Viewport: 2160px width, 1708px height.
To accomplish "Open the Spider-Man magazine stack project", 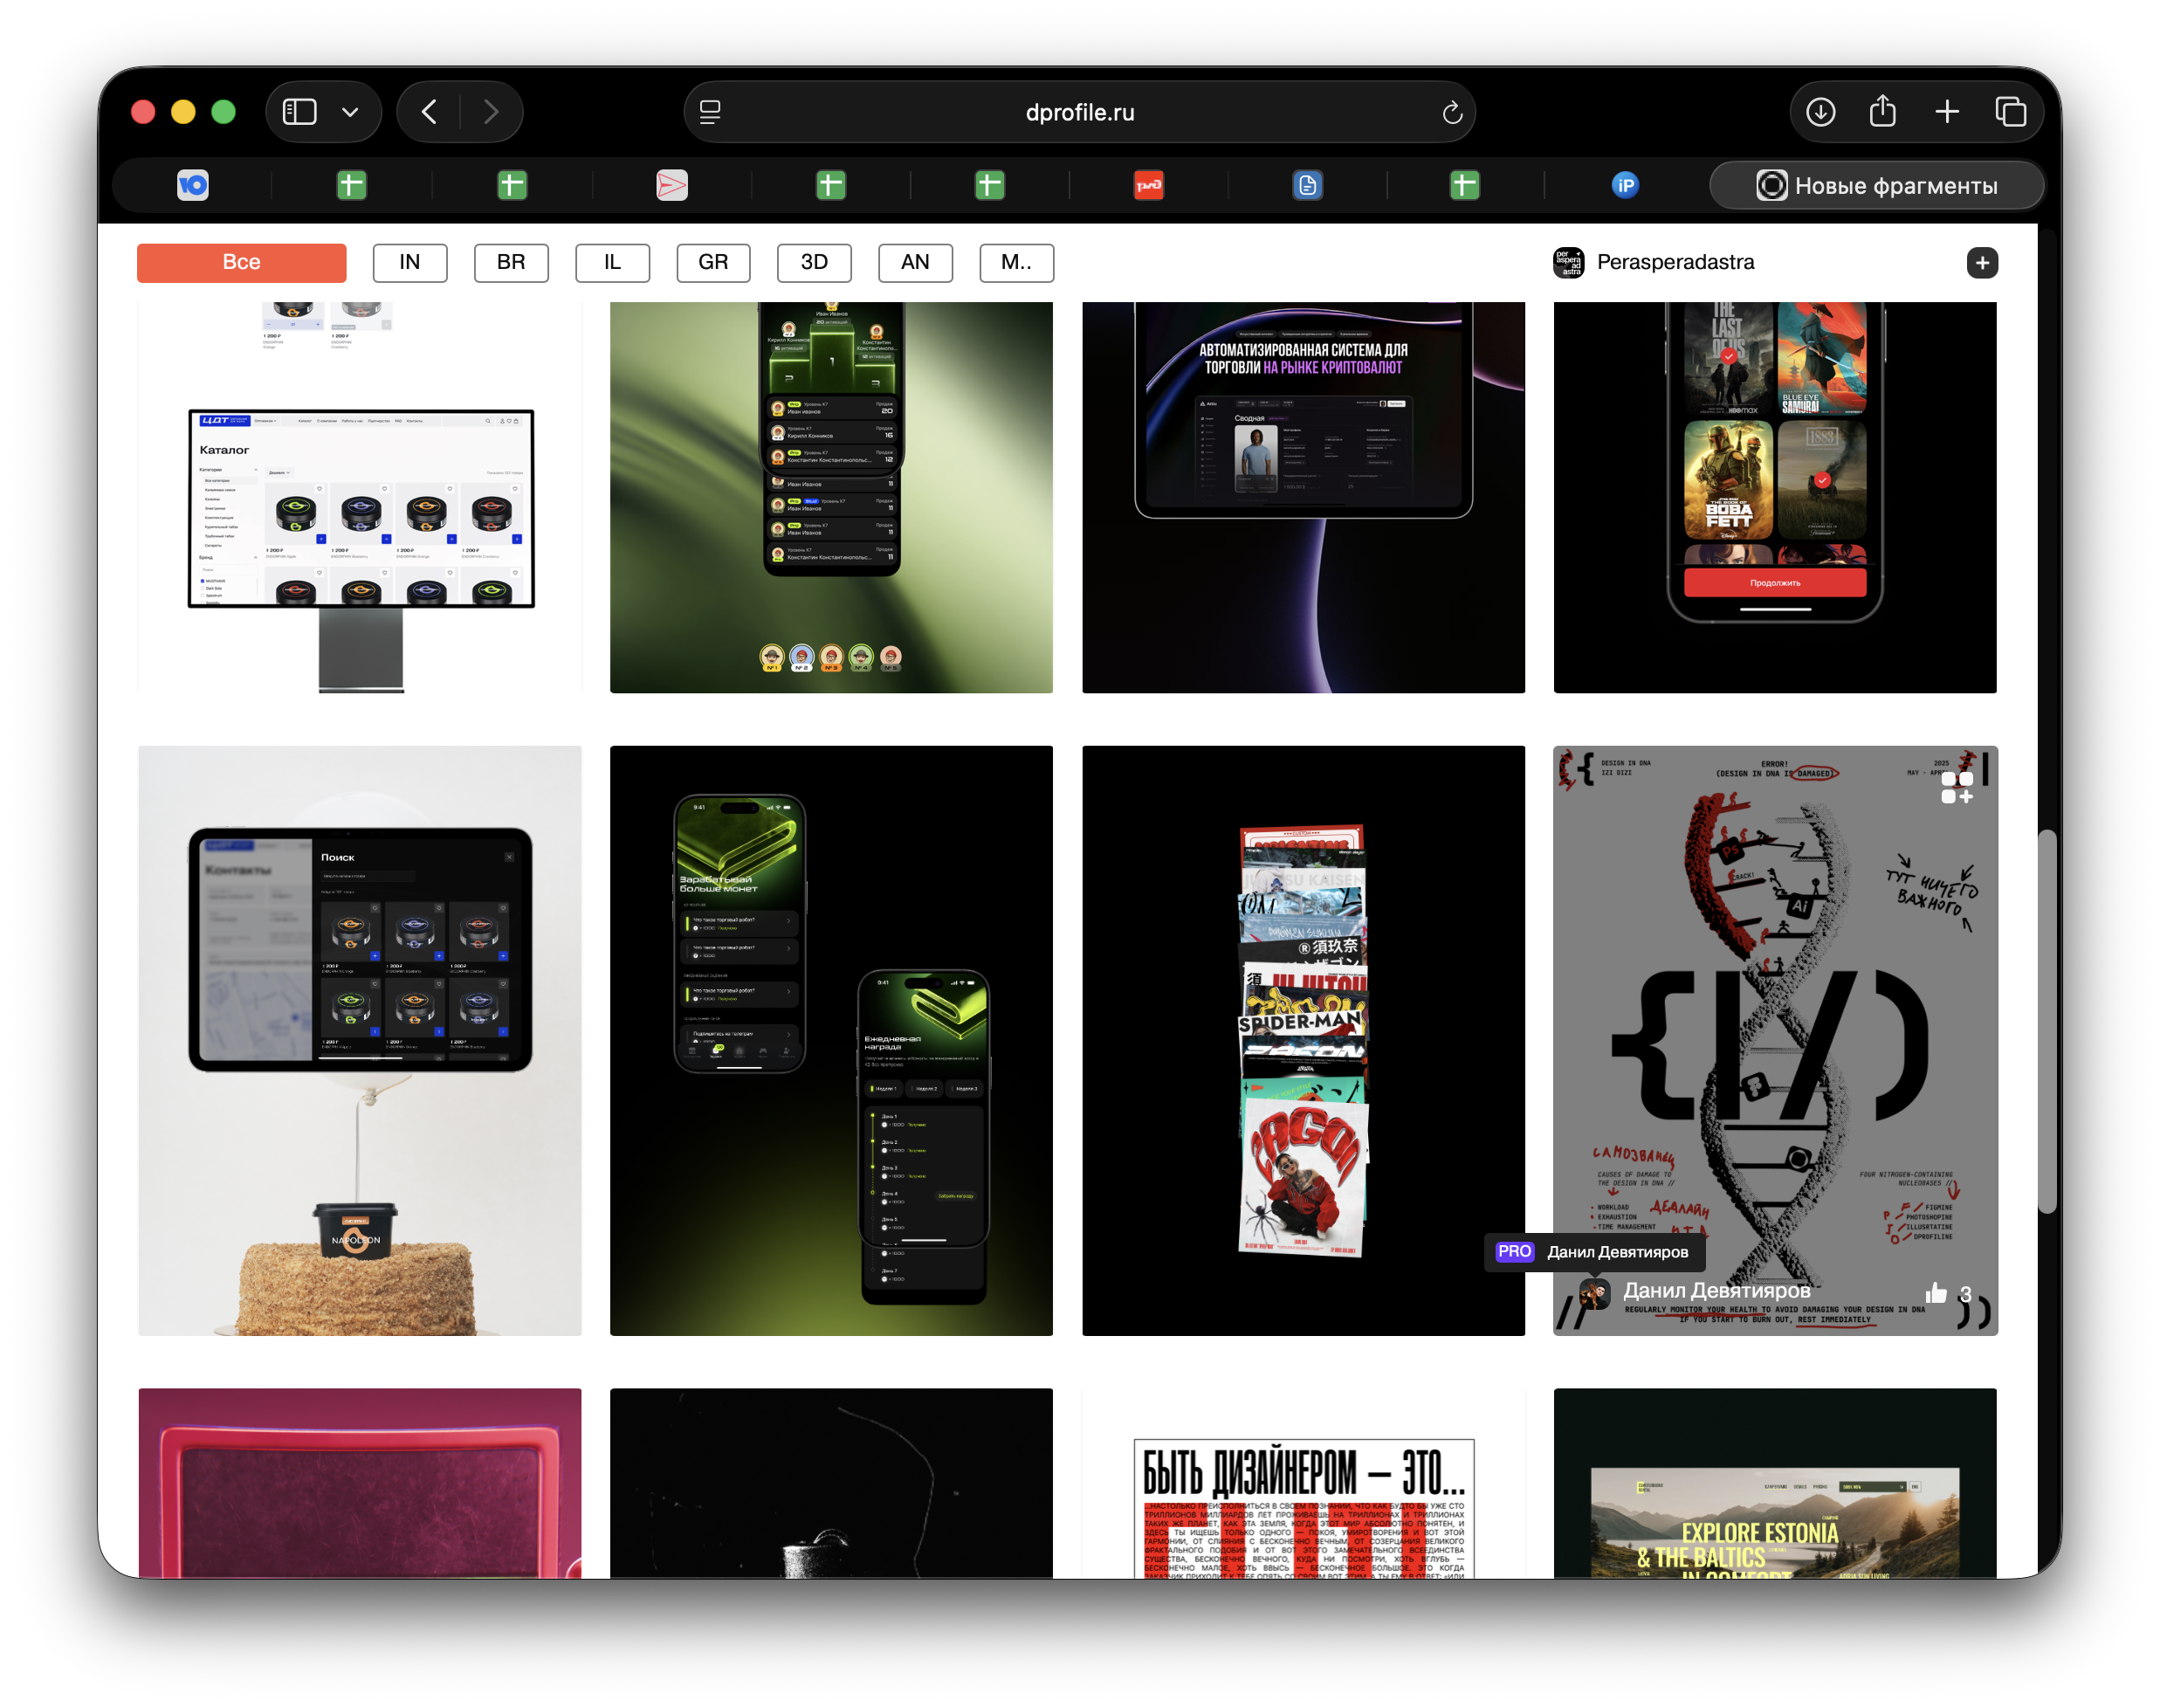I will tap(1303, 1040).
